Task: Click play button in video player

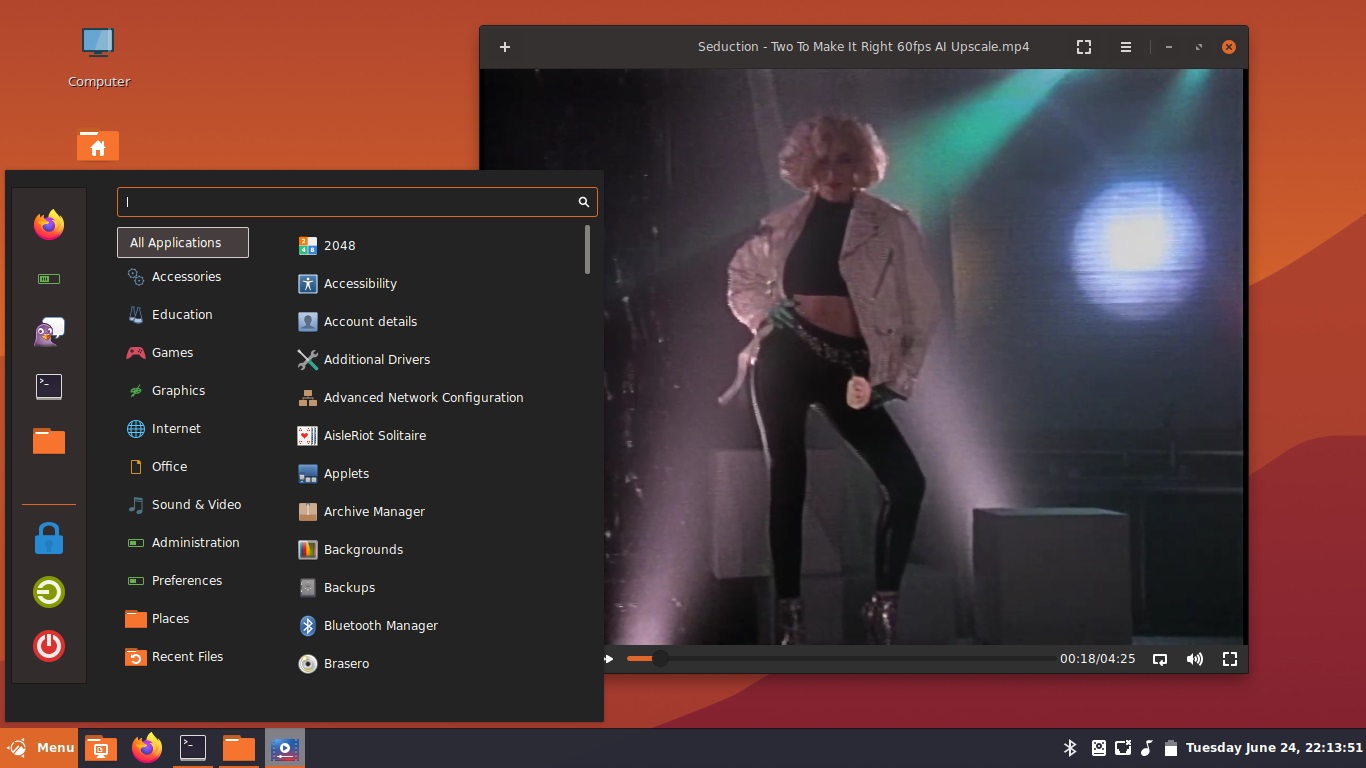Action: click(x=608, y=659)
